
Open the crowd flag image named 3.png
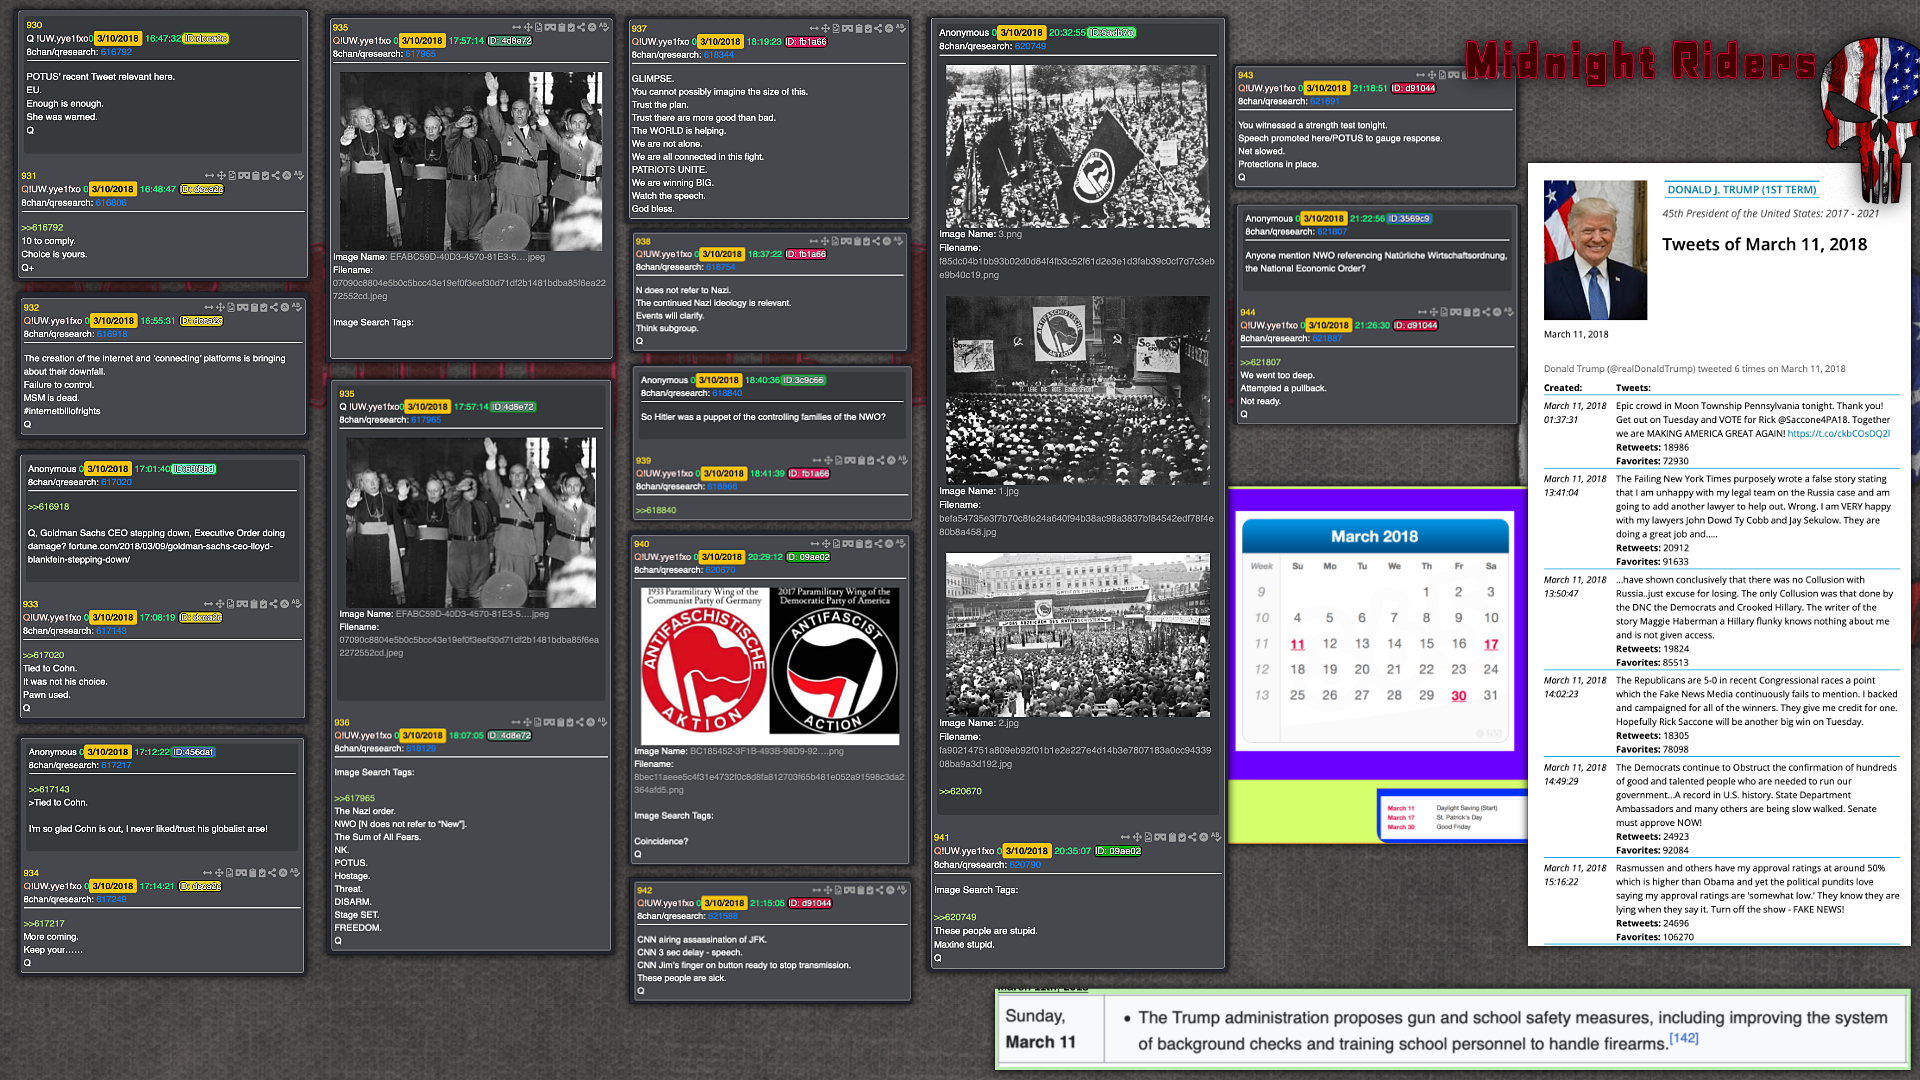1077,146
